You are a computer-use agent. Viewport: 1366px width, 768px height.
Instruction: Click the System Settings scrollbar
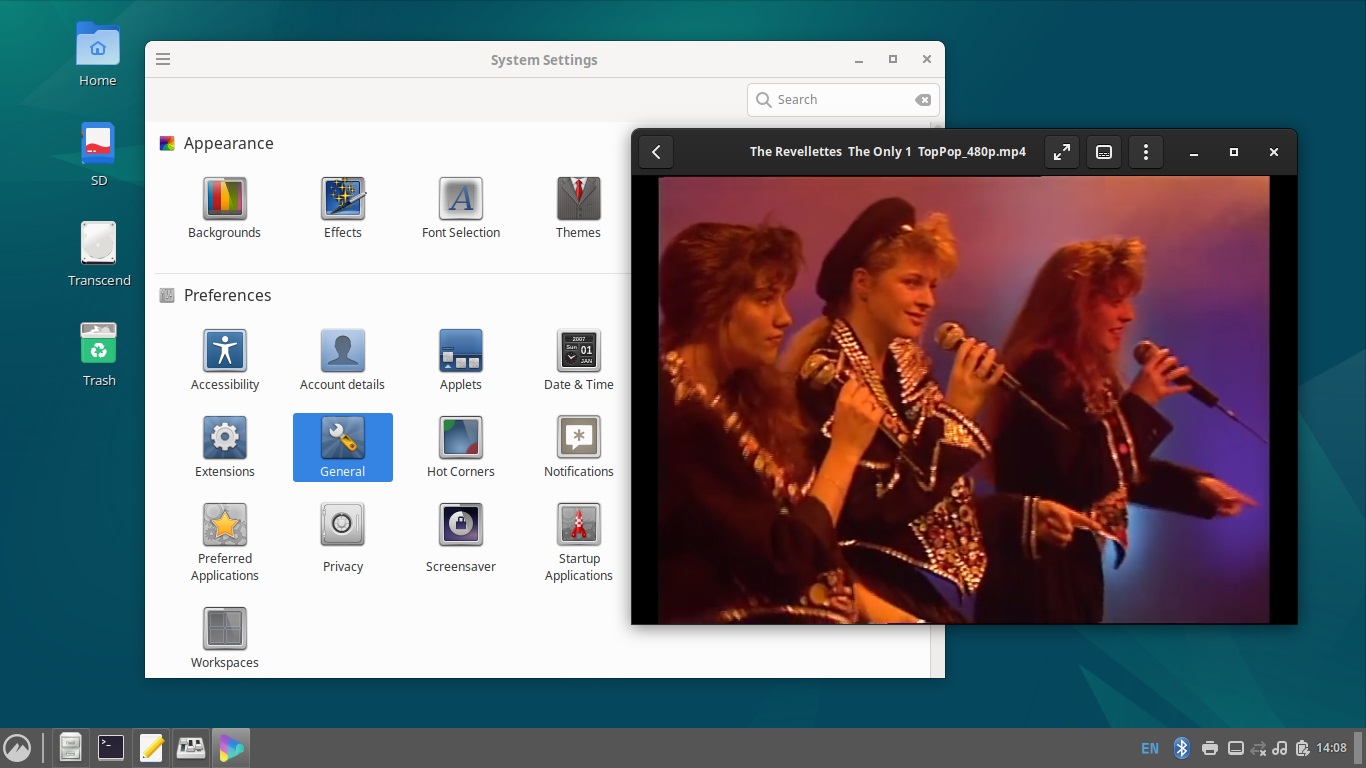pos(937,400)
